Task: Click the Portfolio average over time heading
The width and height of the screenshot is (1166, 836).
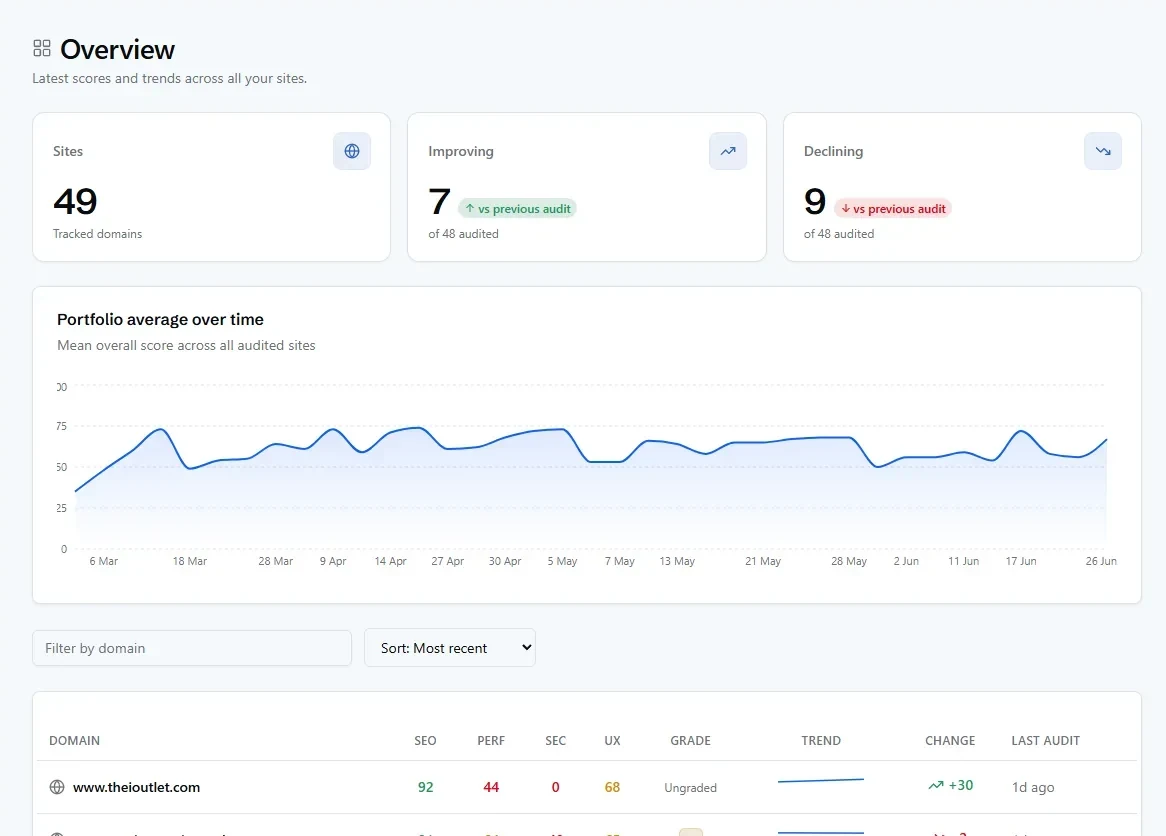Action: click(160, 319)
